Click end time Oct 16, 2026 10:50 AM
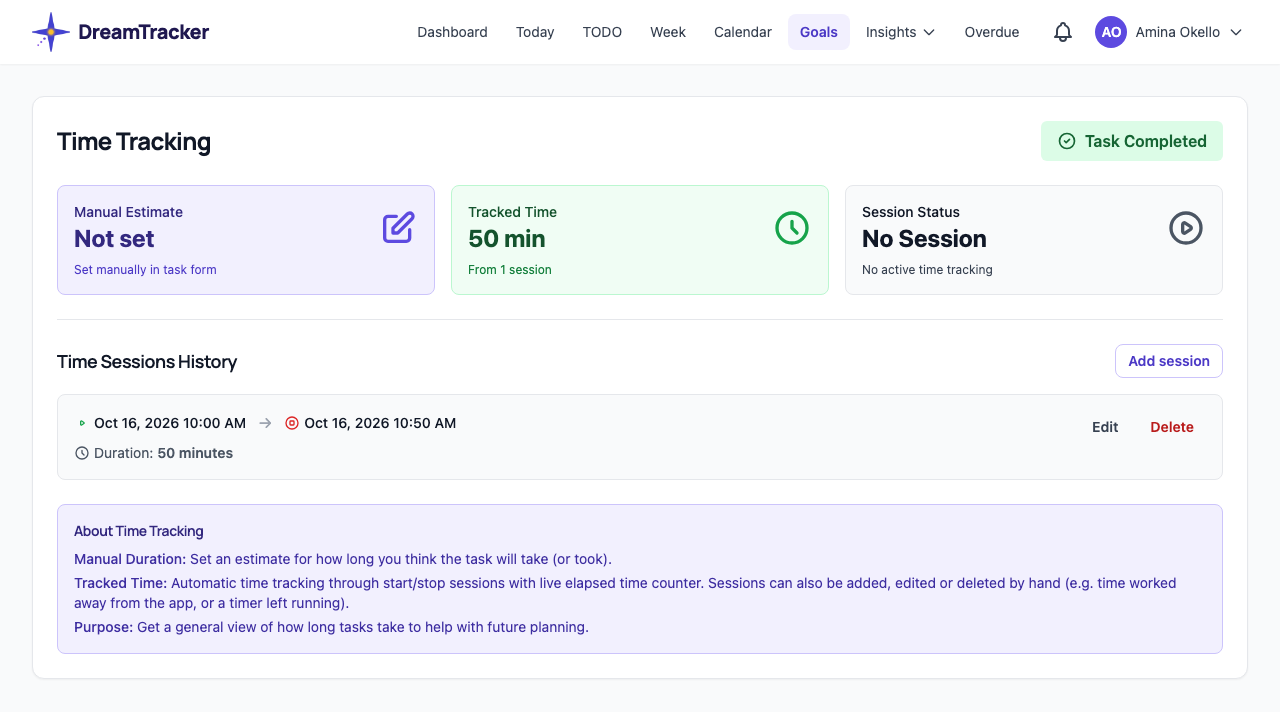Screen dimensions: 1280x712 [380, 423]
